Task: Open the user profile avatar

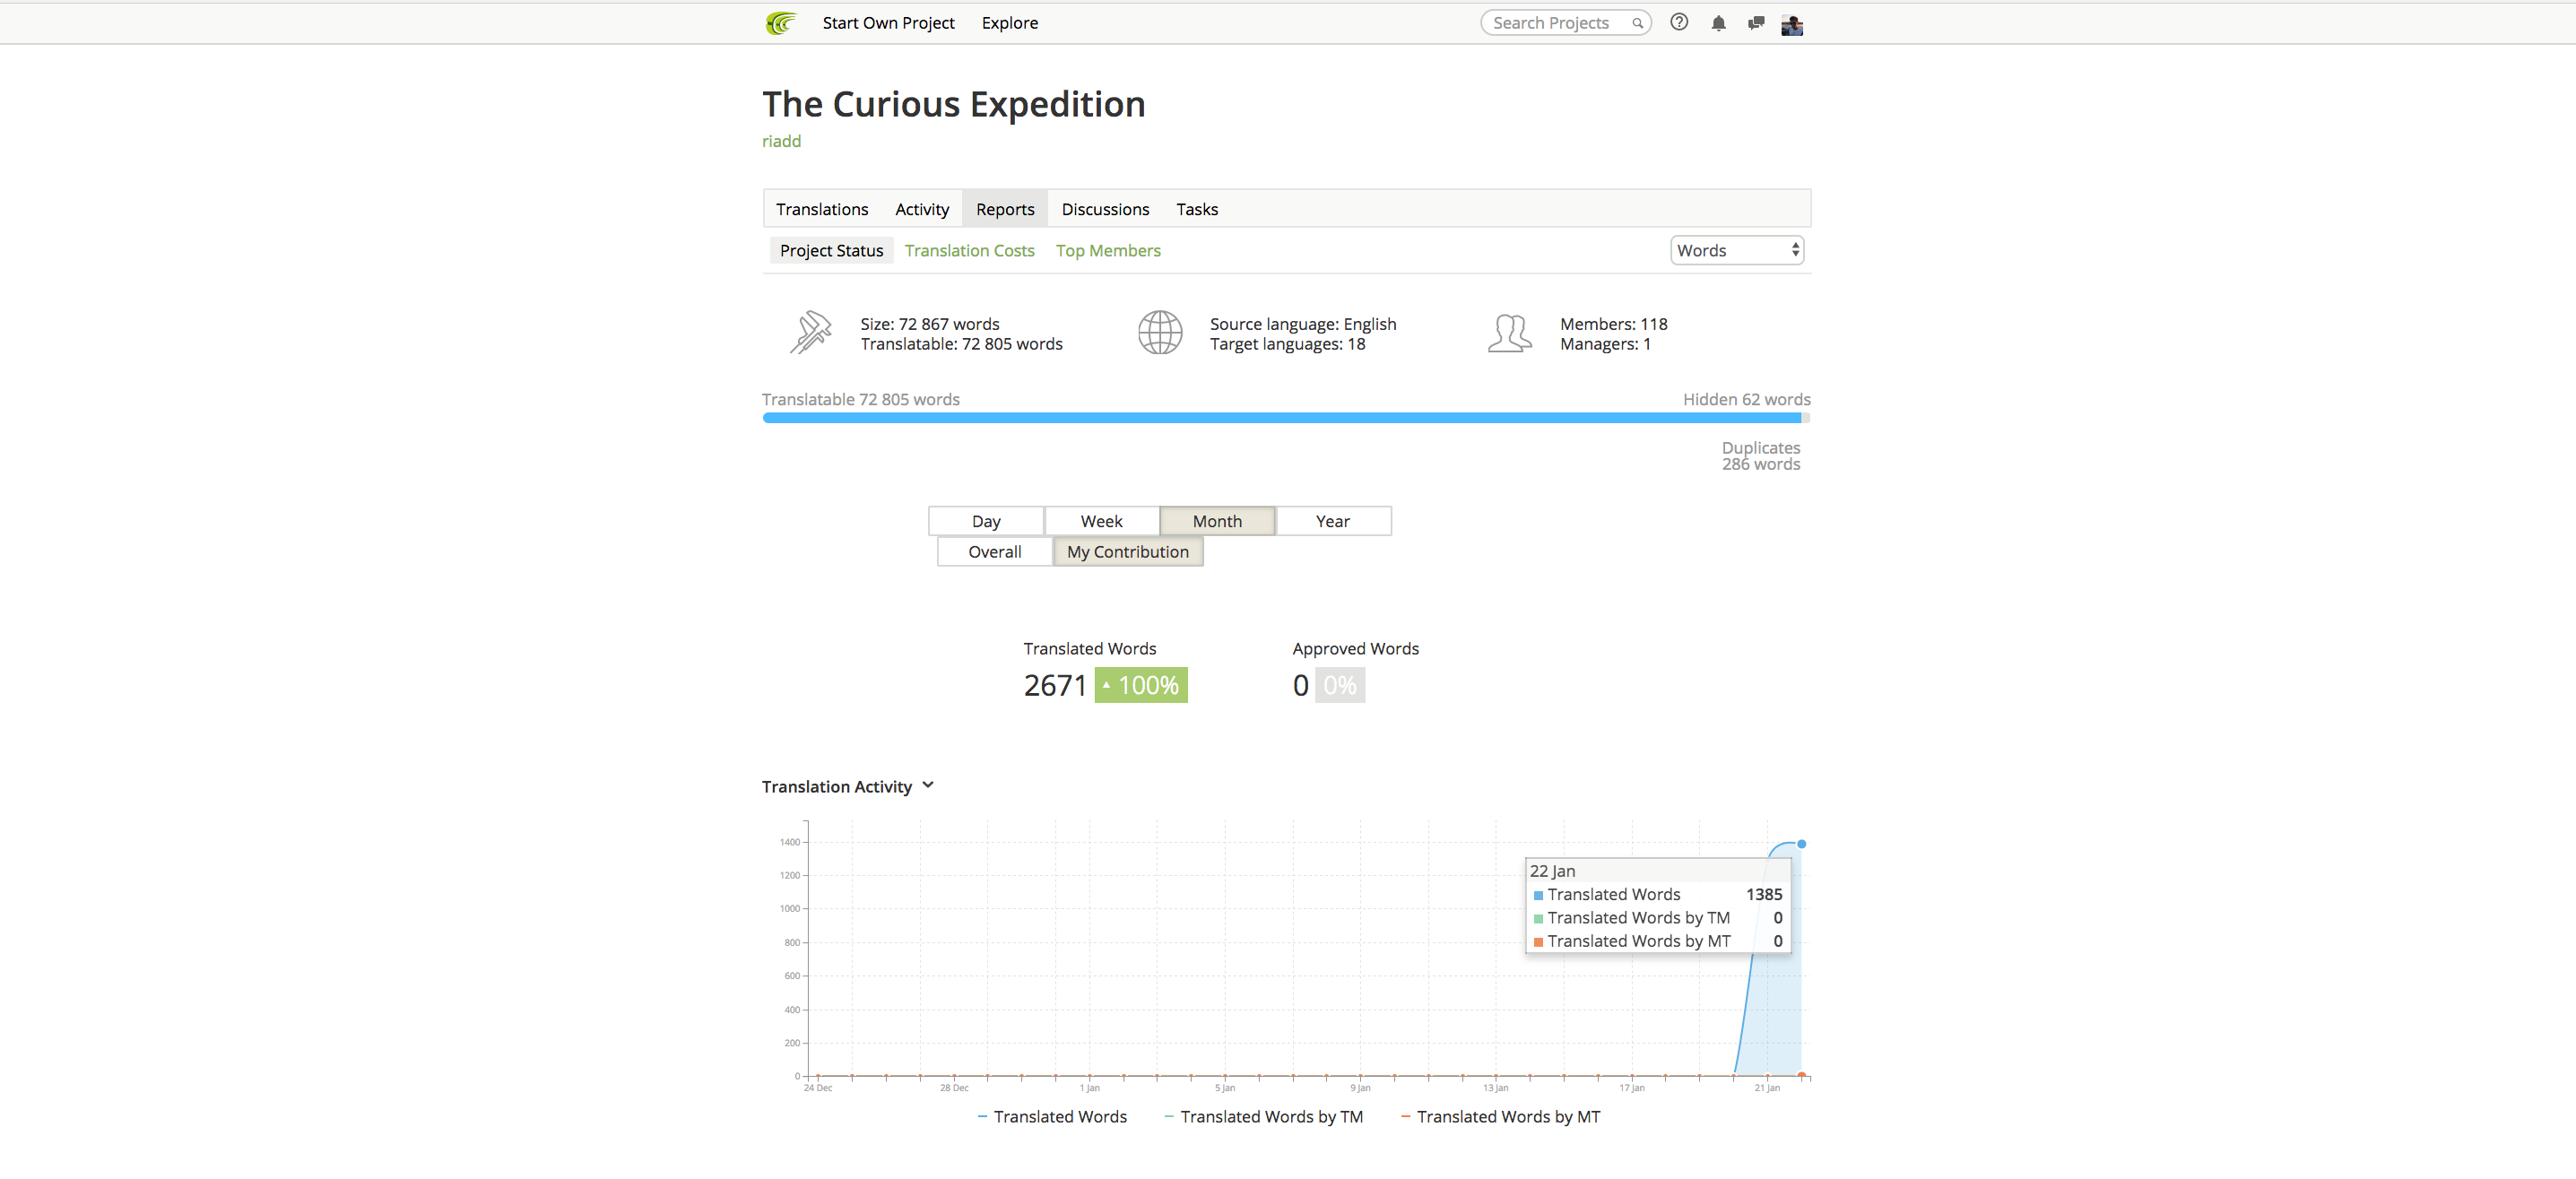Action: click(x=1792, y=24)
